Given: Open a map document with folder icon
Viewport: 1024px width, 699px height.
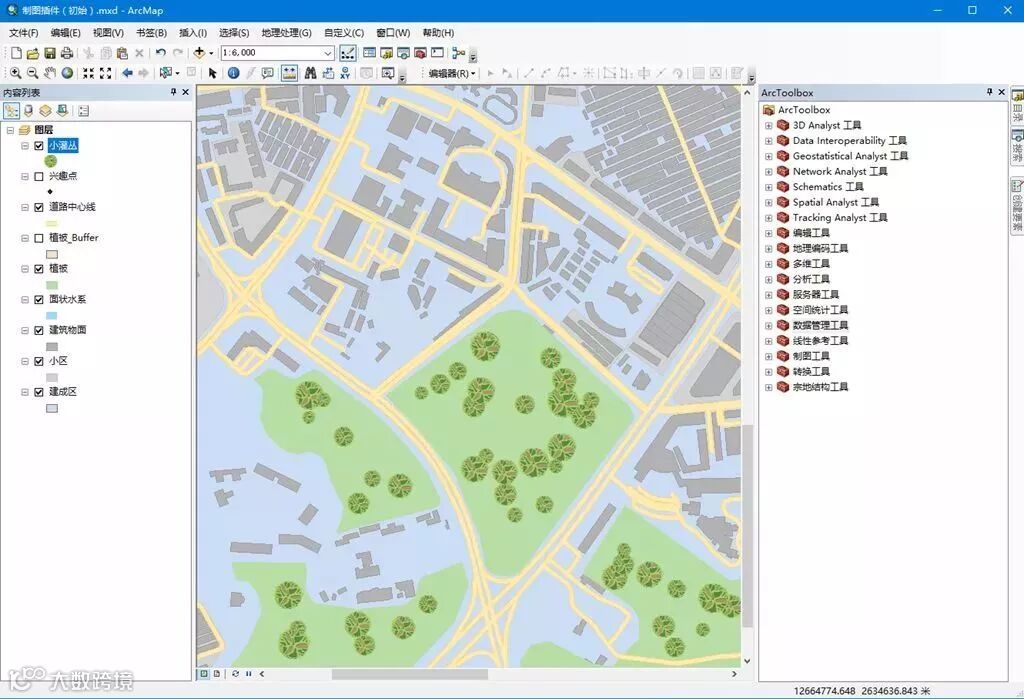Looking at the screenshot, I should tap(33, 53).
